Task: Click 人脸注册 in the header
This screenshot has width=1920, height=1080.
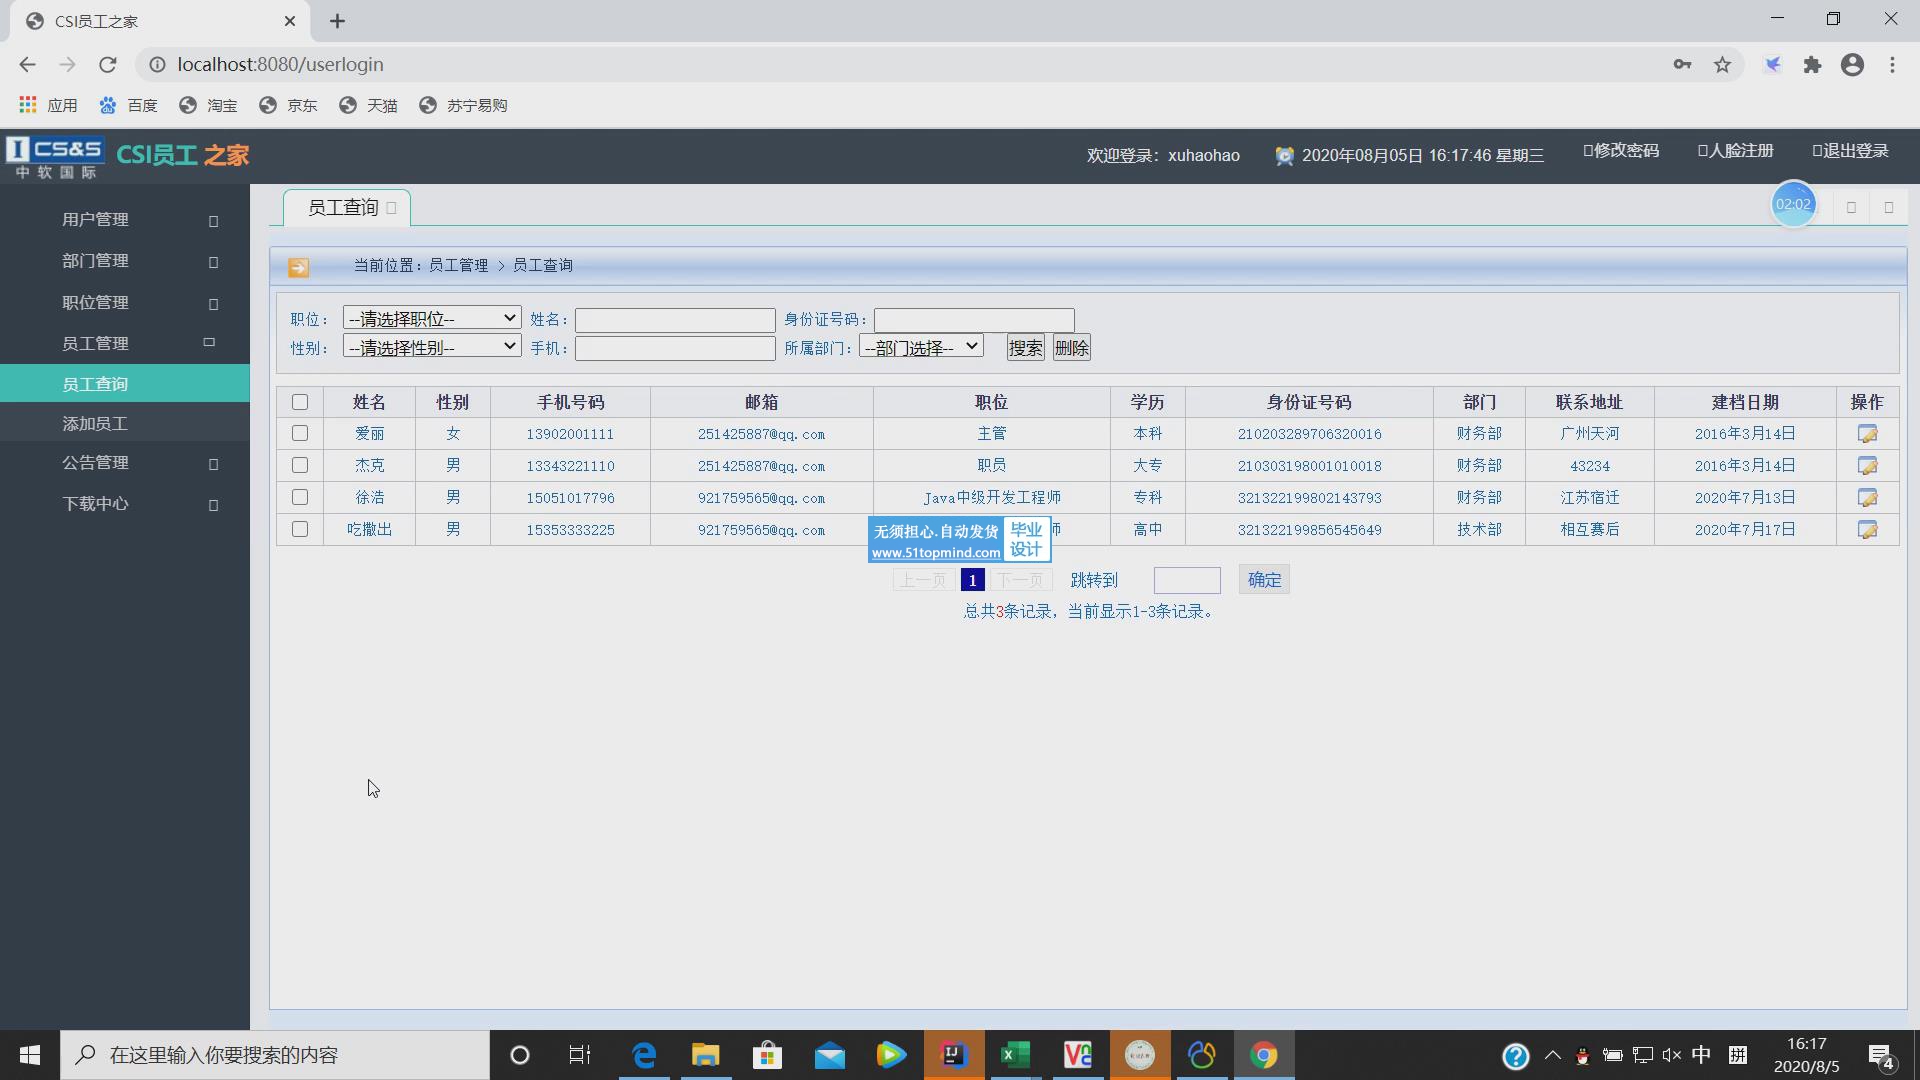Action: (1736, 151)
